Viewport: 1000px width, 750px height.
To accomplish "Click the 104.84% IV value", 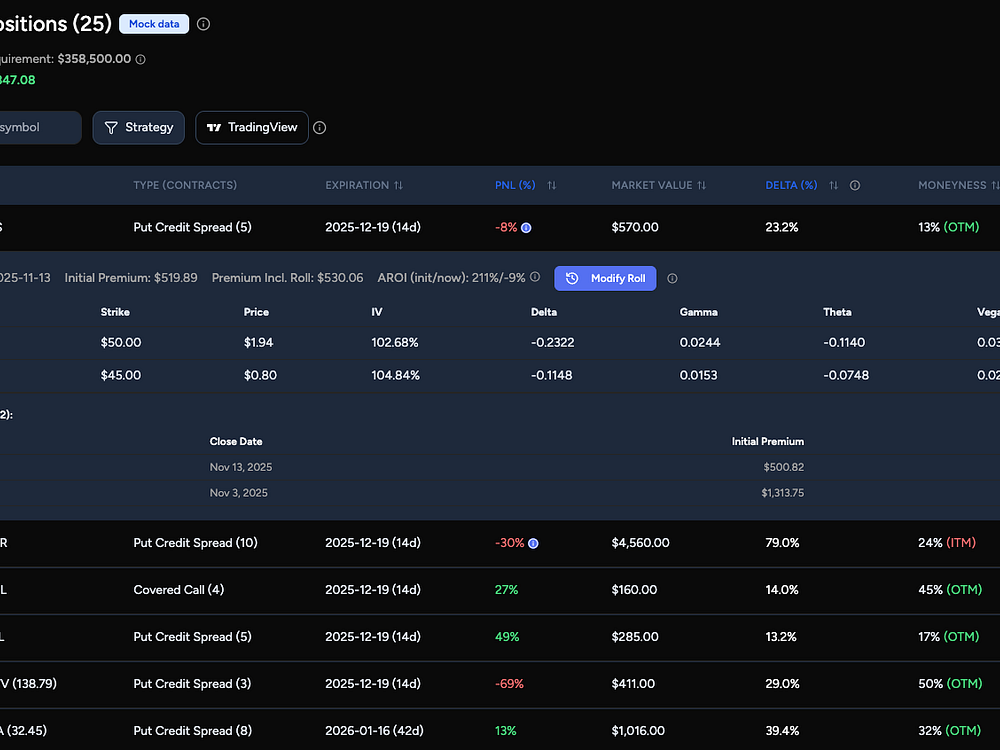I will click(395, 375).
